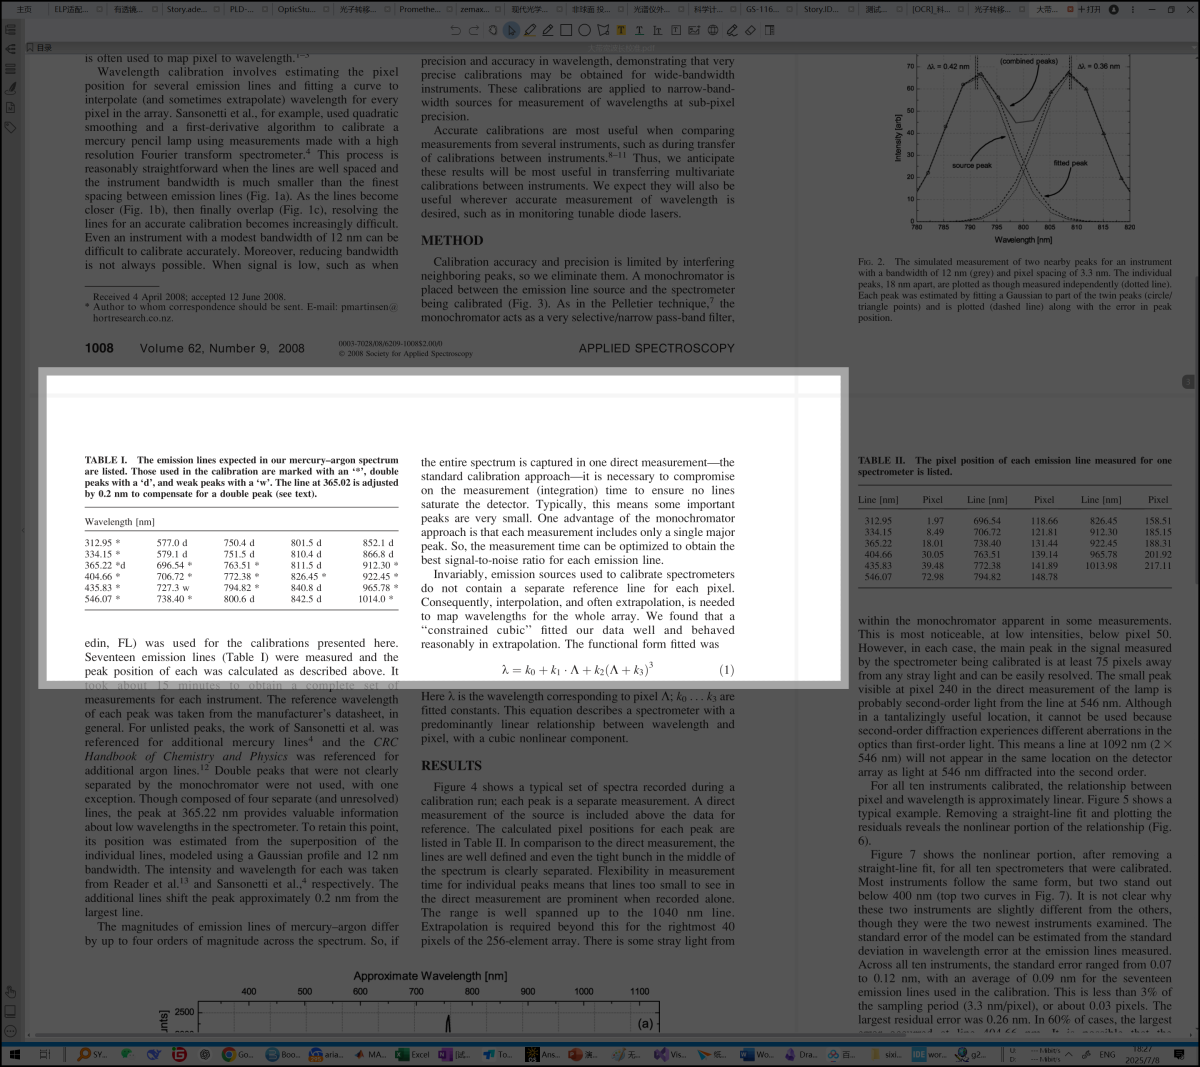This screenshot has height=1067, width=1200.
Task: Select the rectangle shape tool
Action: 566,30
